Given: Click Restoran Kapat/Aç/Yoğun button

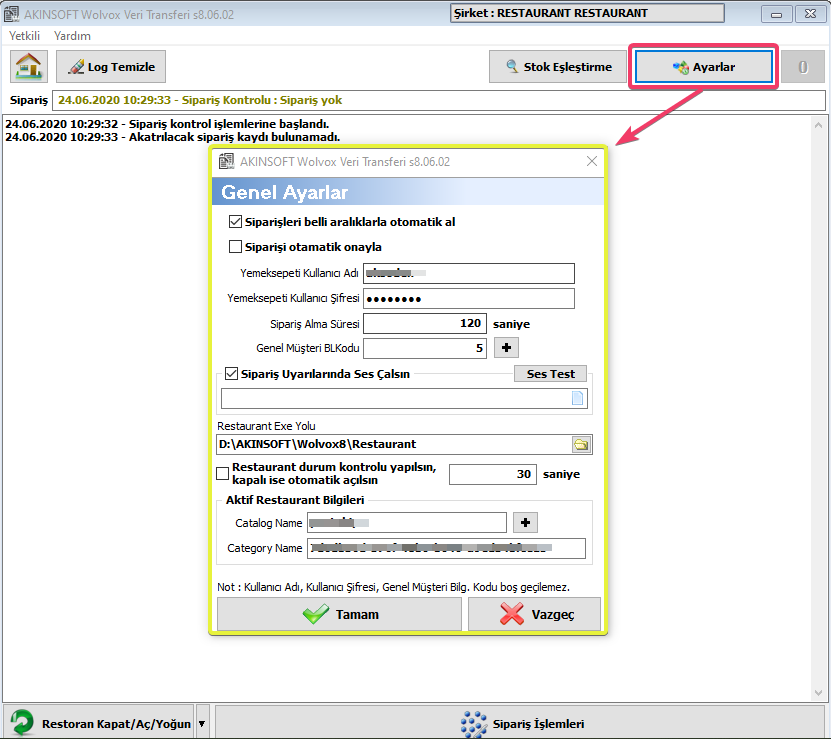Looking at the screenshot, I should (x=98, y=723).
